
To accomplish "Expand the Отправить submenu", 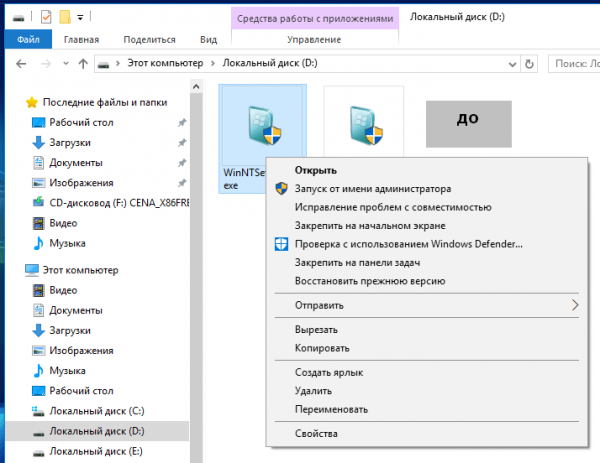I will pyautogui.click(x=427, y=305).
